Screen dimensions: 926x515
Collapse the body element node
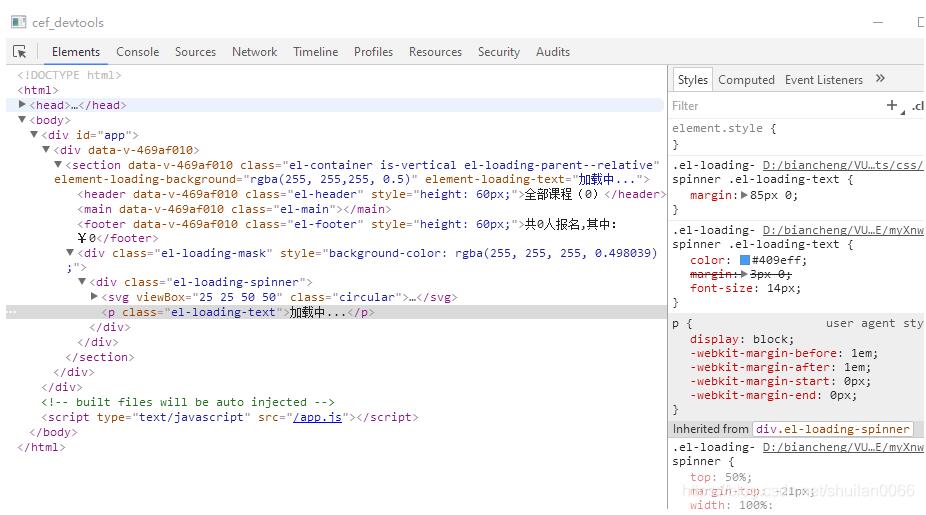coord(22,119)
